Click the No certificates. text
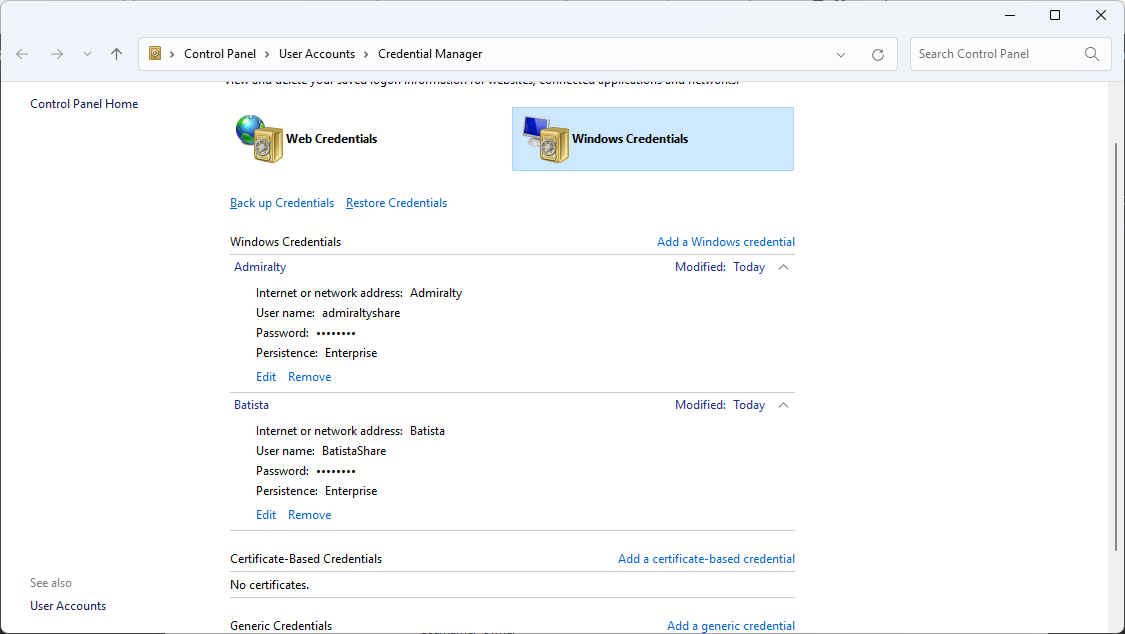Viewport: 1125px width, 634px height. 269,585
